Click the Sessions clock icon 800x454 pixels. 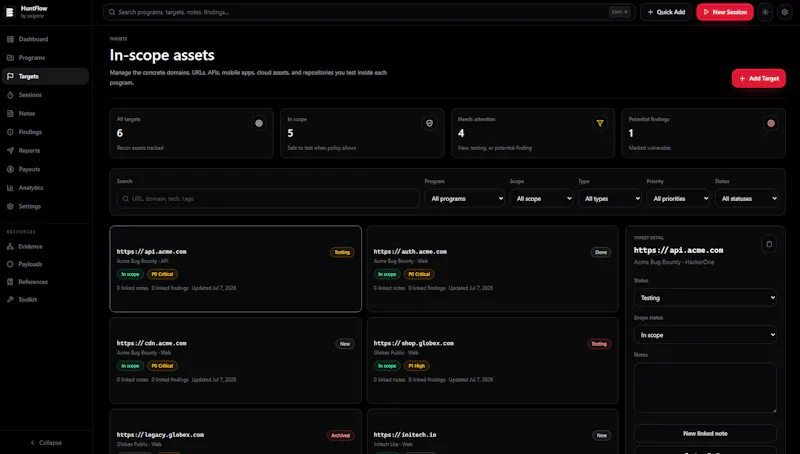click(x=10, y=95)
